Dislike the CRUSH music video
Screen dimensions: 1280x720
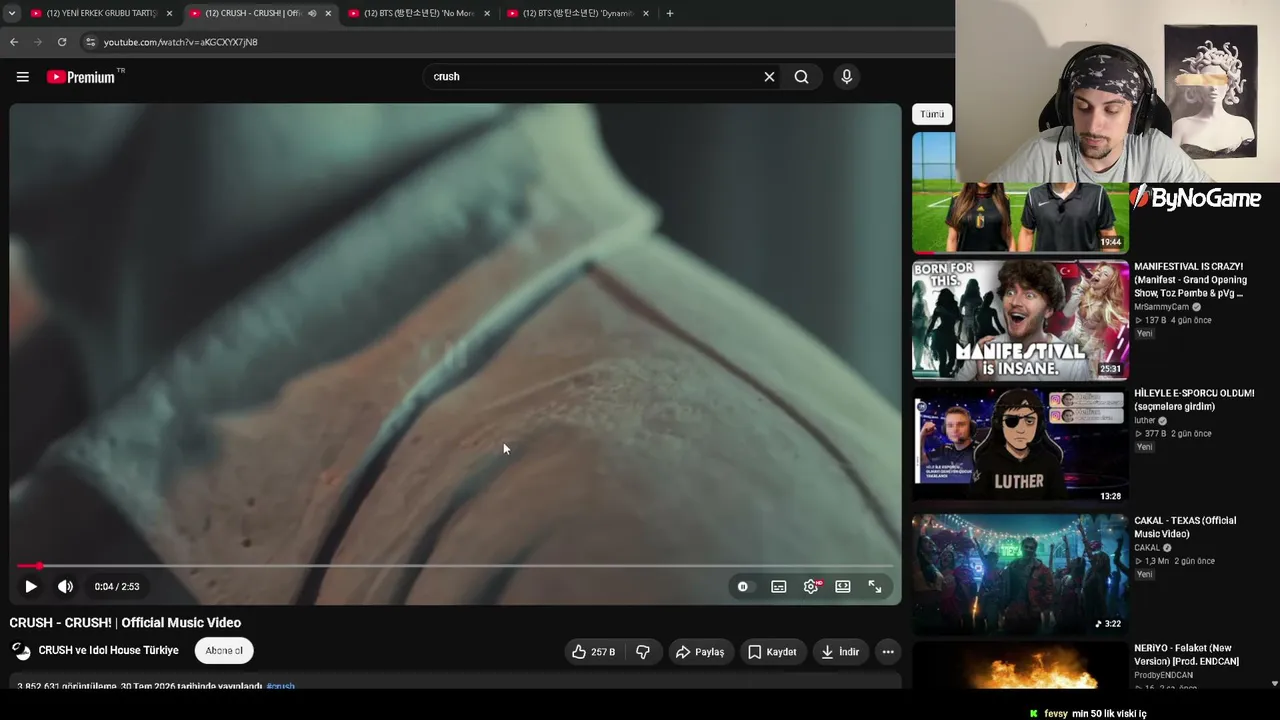(x=643, y=652)
